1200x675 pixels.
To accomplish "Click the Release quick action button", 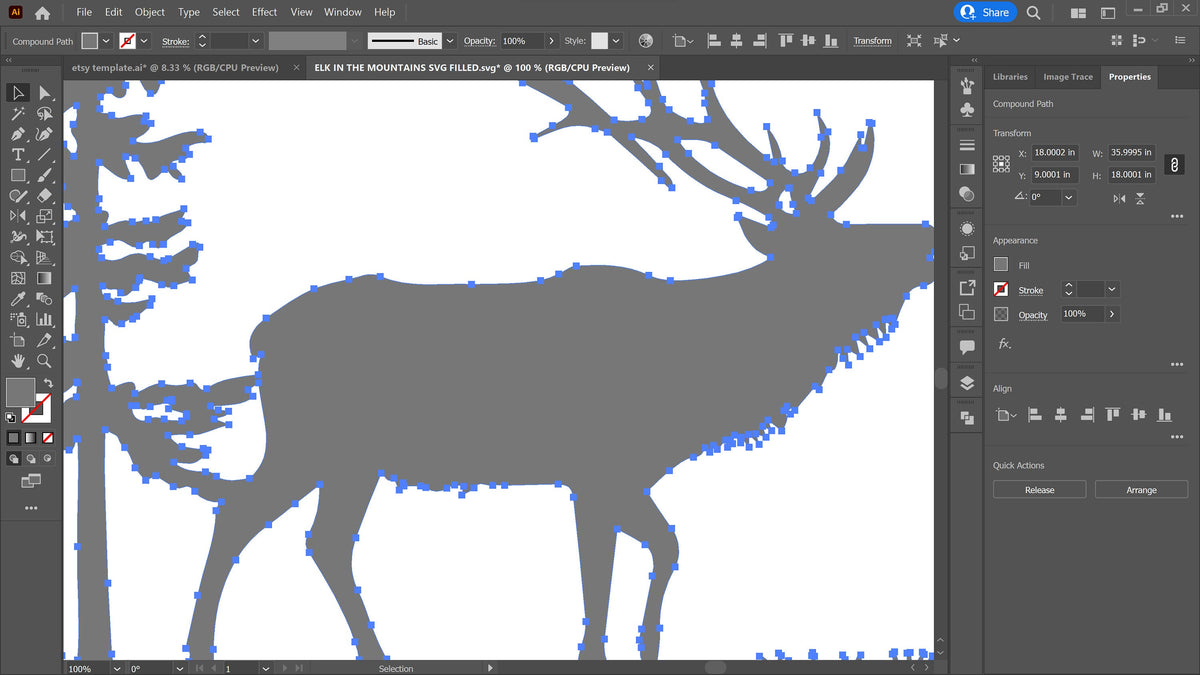I will click(x=1039, y=489).
